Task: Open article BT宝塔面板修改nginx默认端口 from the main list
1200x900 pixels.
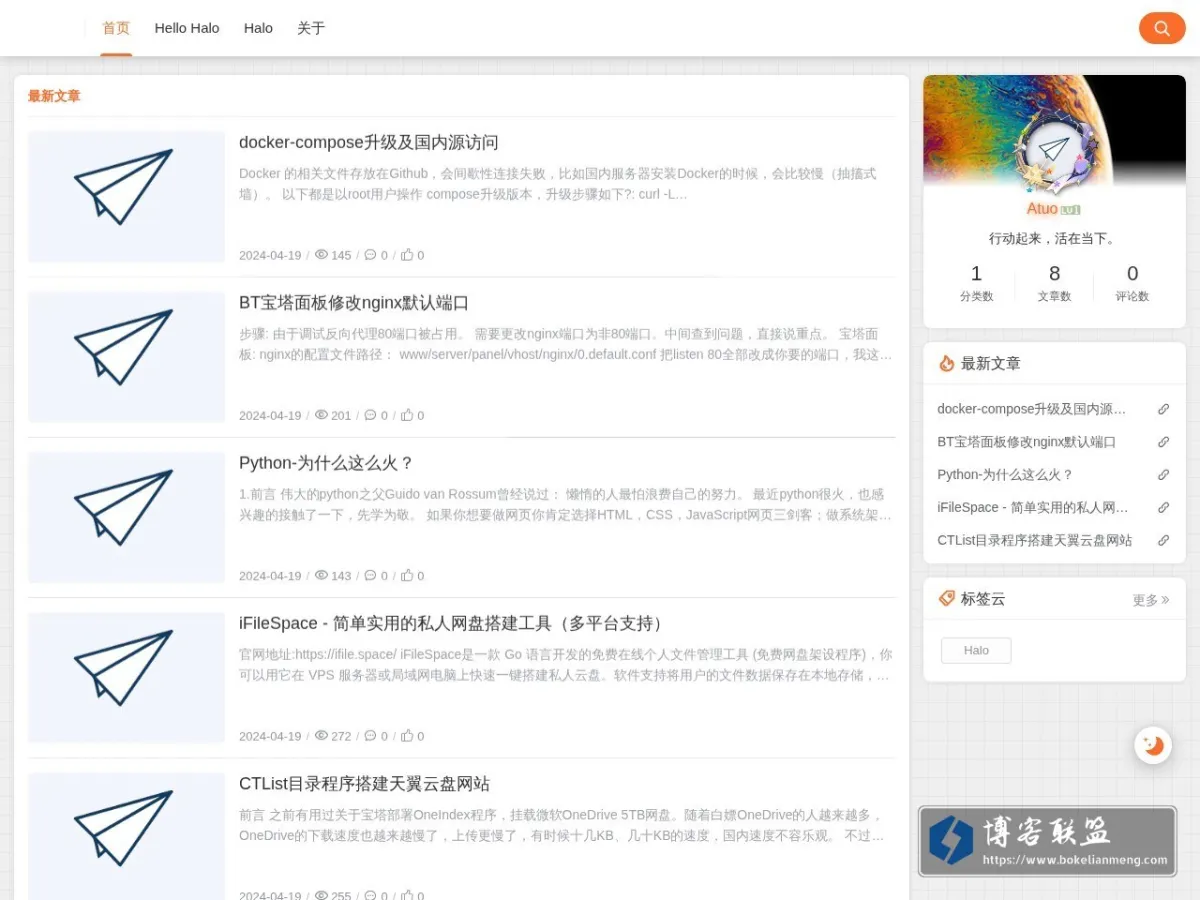Action: click(x=354, y=302)
